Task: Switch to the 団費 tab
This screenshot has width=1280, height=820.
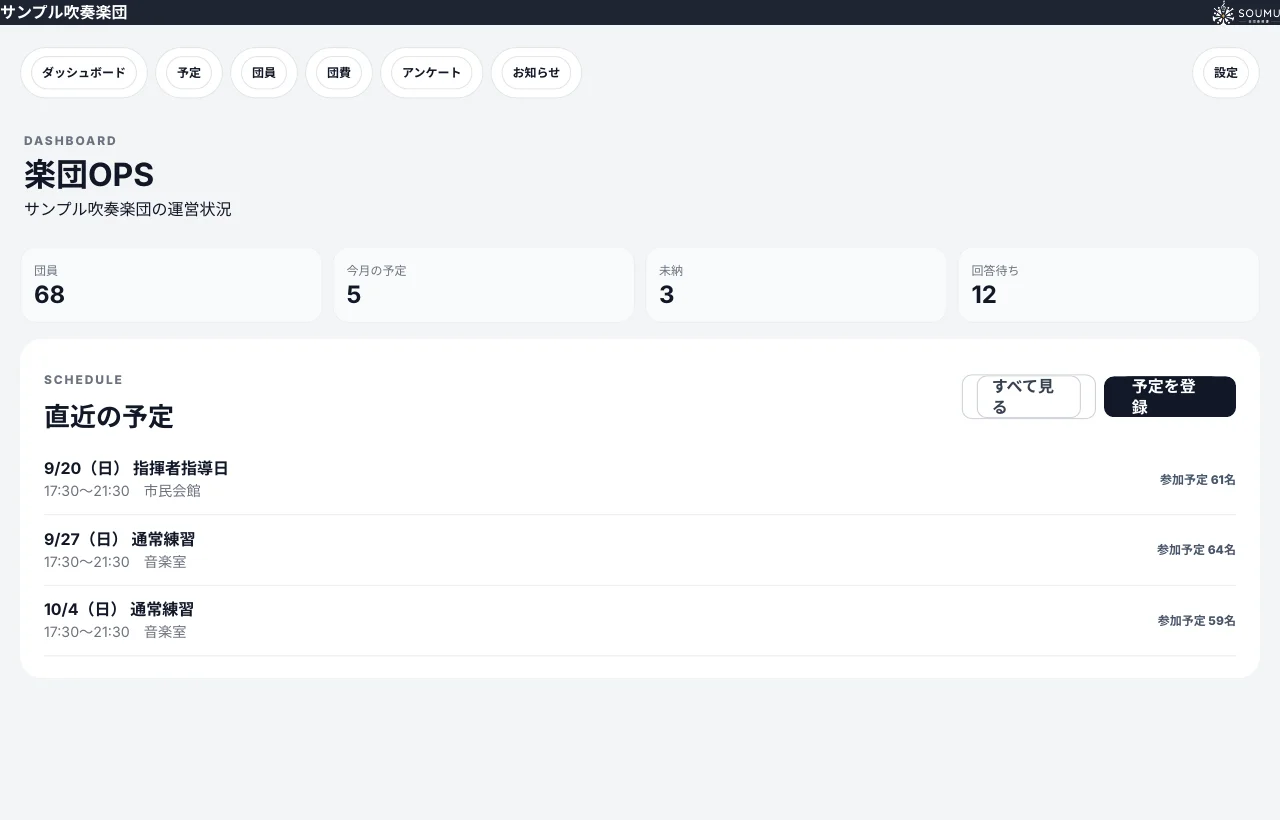Action: tap(339, 73)
